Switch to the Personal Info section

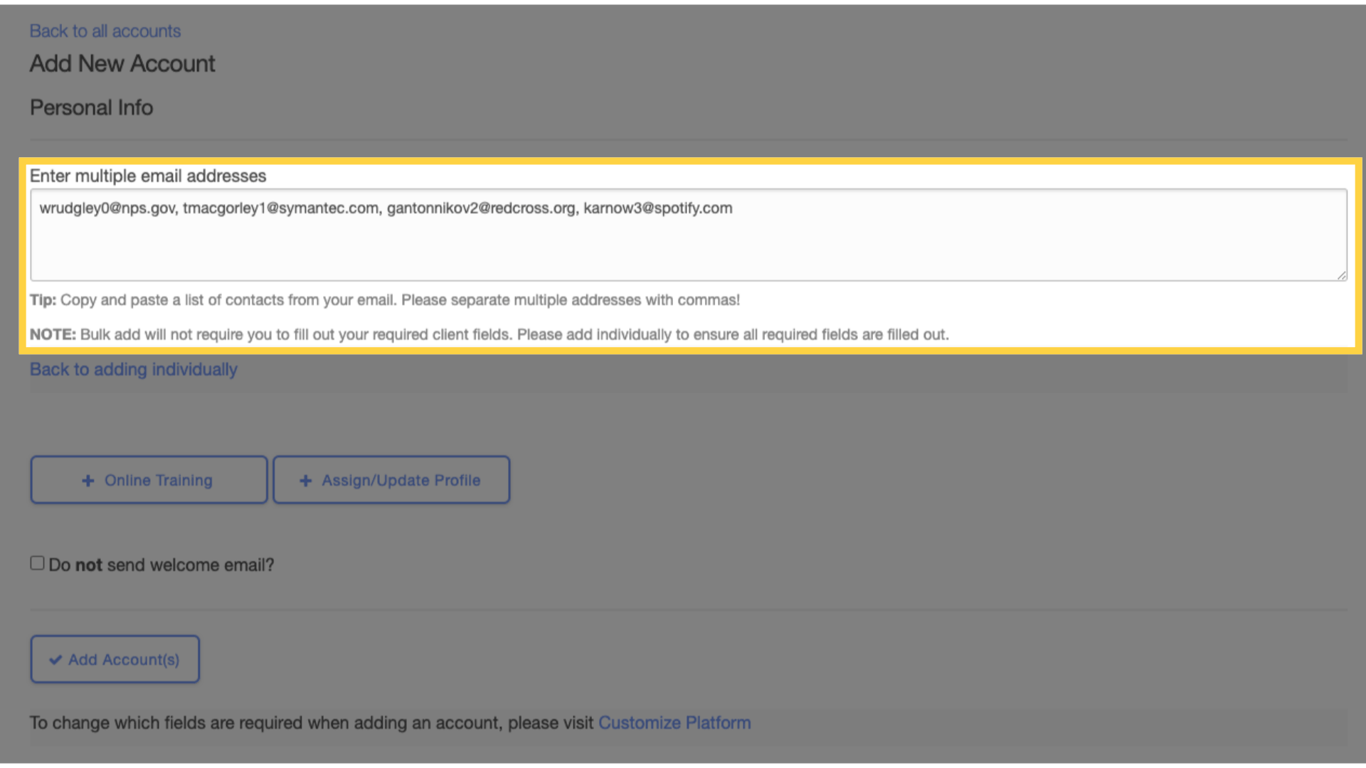coord(91,107)
